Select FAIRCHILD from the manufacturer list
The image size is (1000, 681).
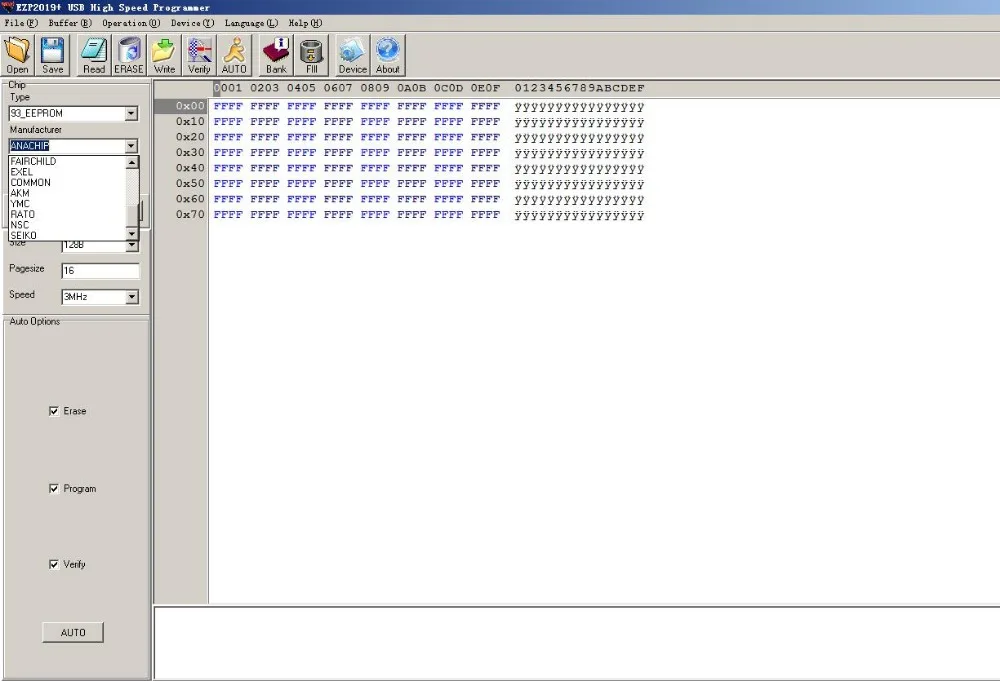(33, 161)
